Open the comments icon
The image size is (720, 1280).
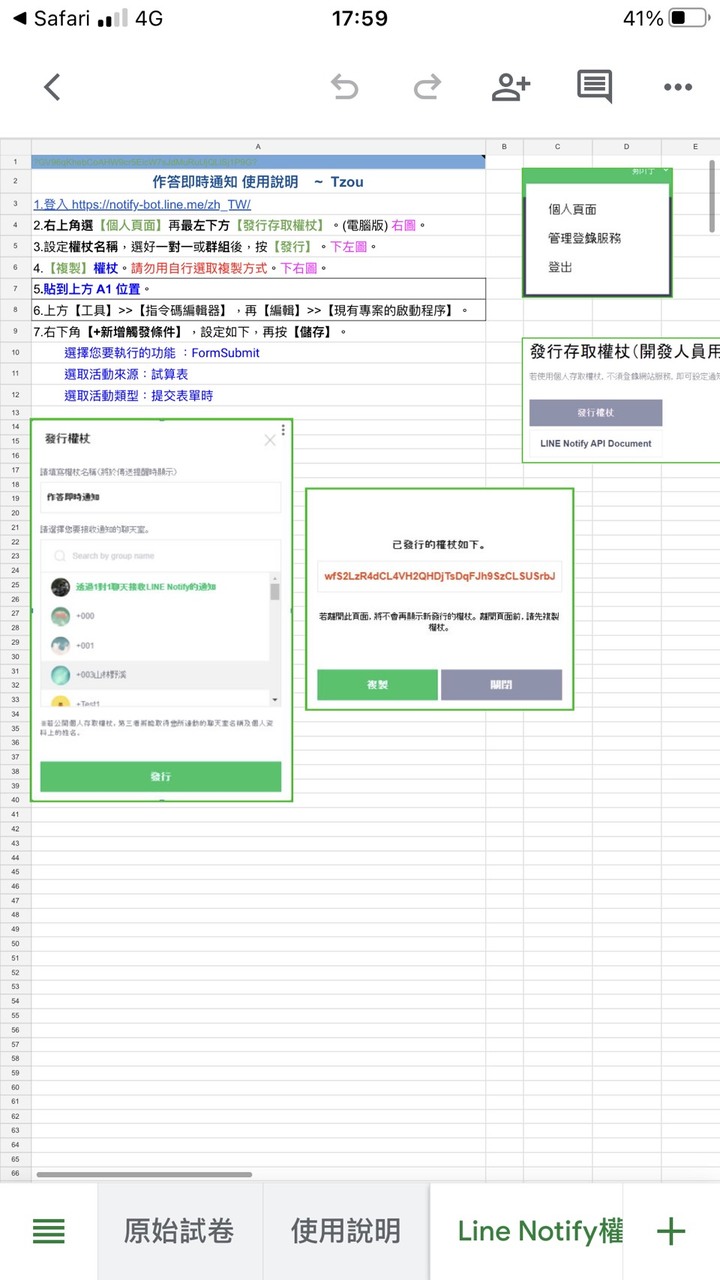tap(594, 87)
